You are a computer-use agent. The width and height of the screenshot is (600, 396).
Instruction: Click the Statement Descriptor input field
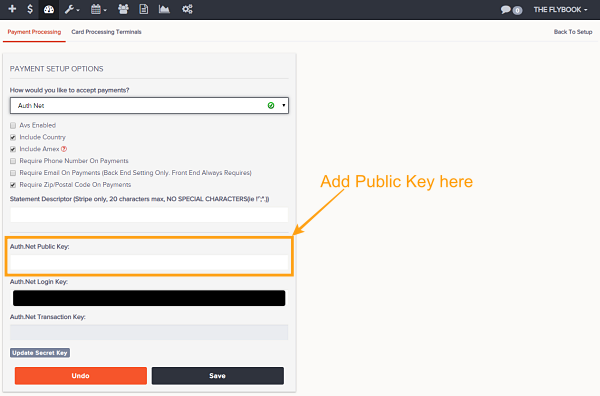(x=149, y=215)
